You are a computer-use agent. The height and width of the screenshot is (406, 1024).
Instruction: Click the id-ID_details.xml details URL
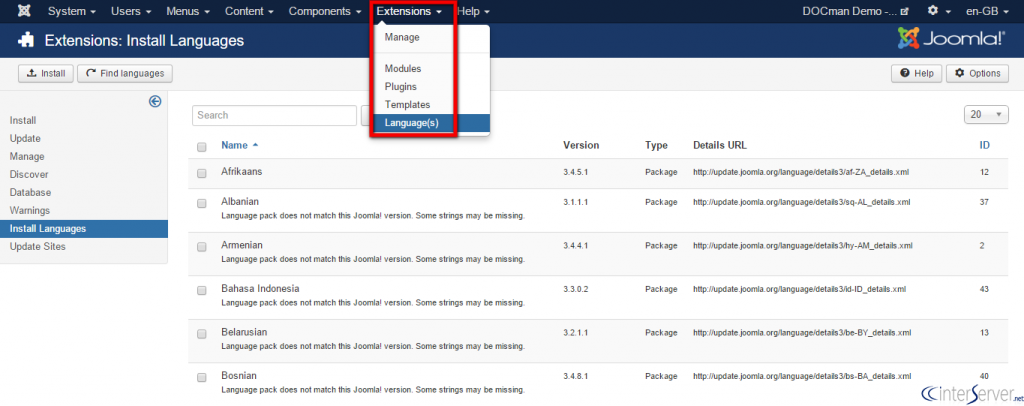(x=799, y=289)
